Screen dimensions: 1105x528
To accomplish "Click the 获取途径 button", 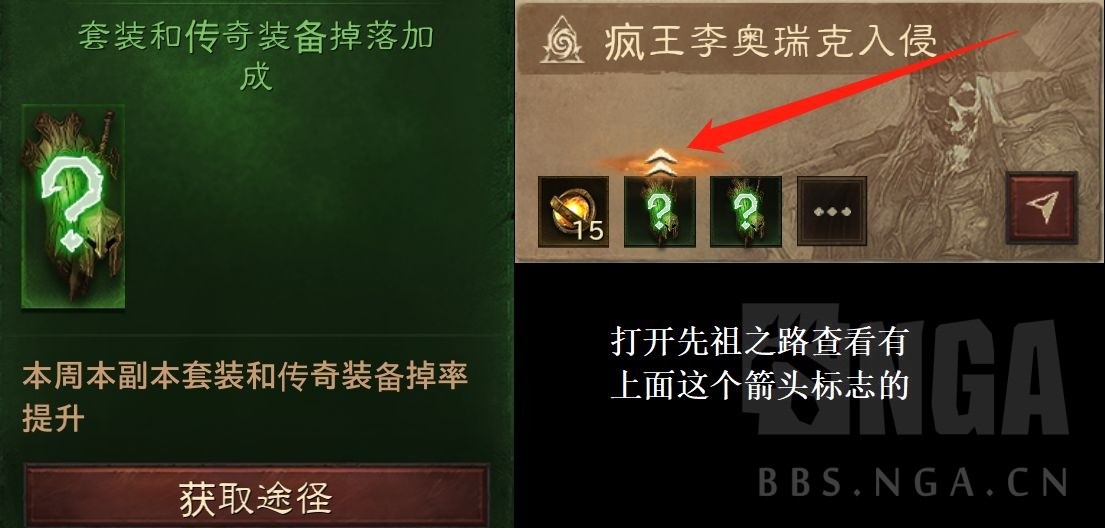I will tap(257, 496).
